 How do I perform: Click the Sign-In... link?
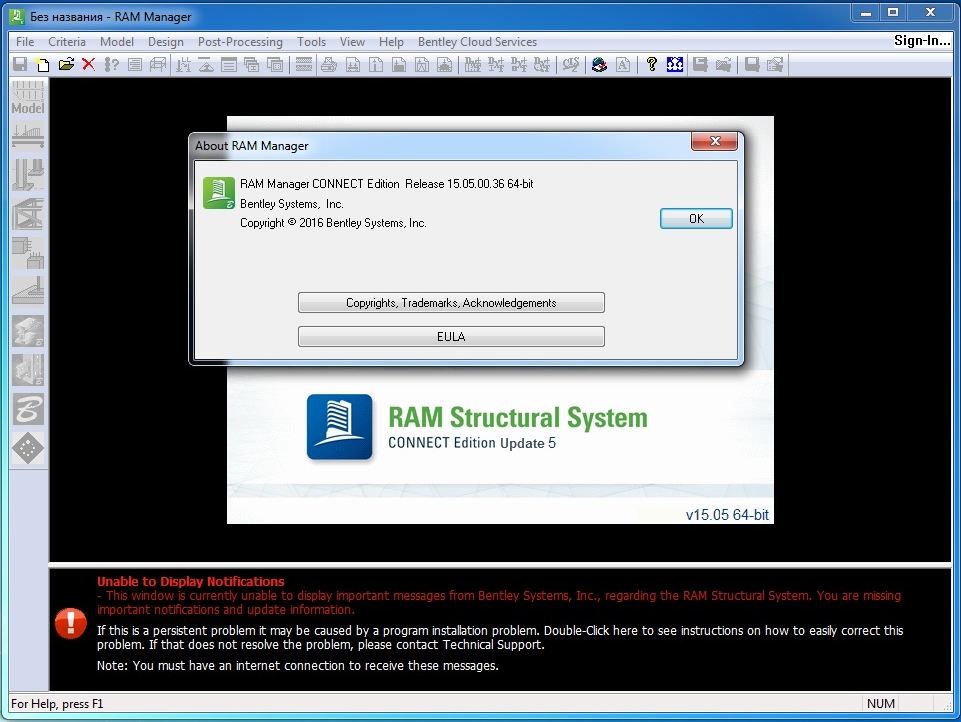[x=922, y=40]
